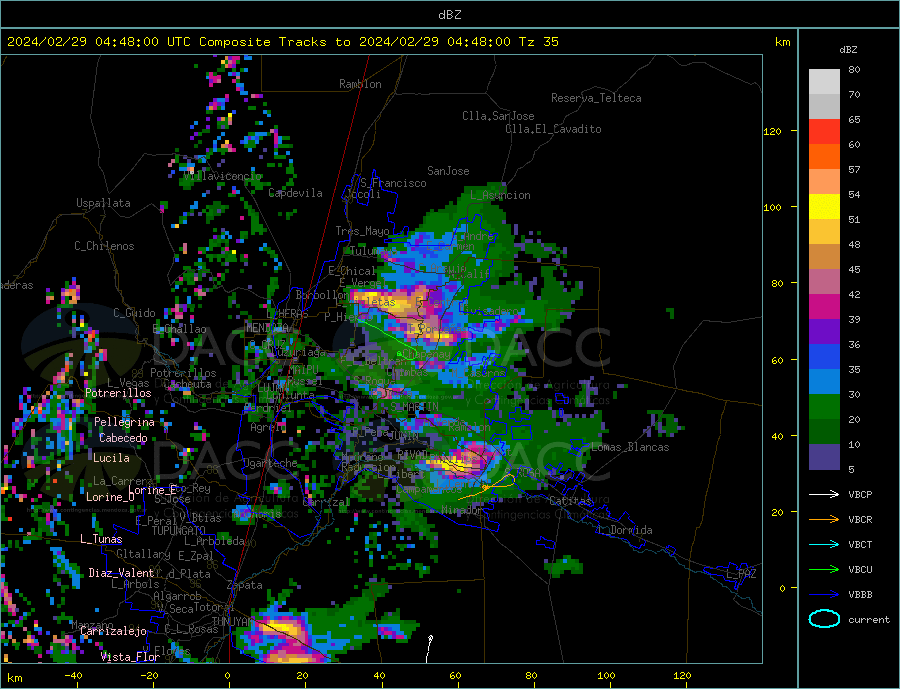Click the TUNUYAN city label
The width and height of the screenshot is (900, 689).
232,622
